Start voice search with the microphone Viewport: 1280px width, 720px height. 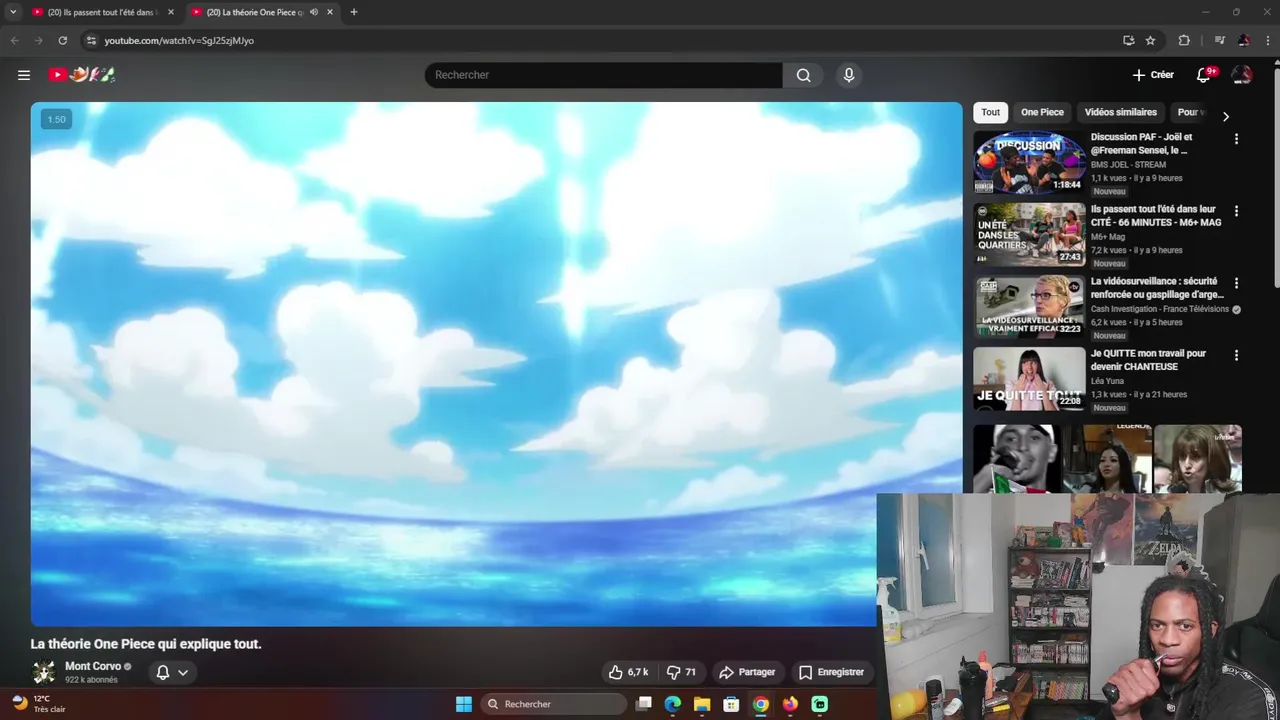pos(849,75)
